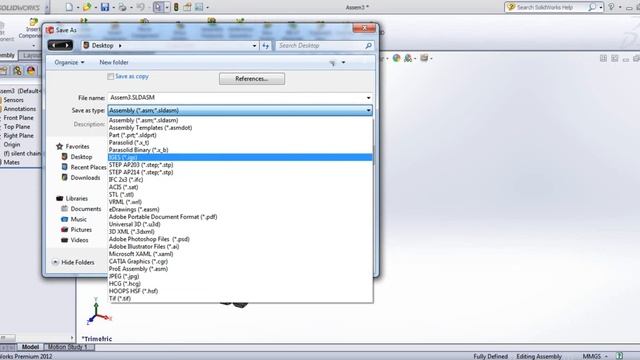
Task: Select STEP AP203 file type
Action: coord(240,165)
